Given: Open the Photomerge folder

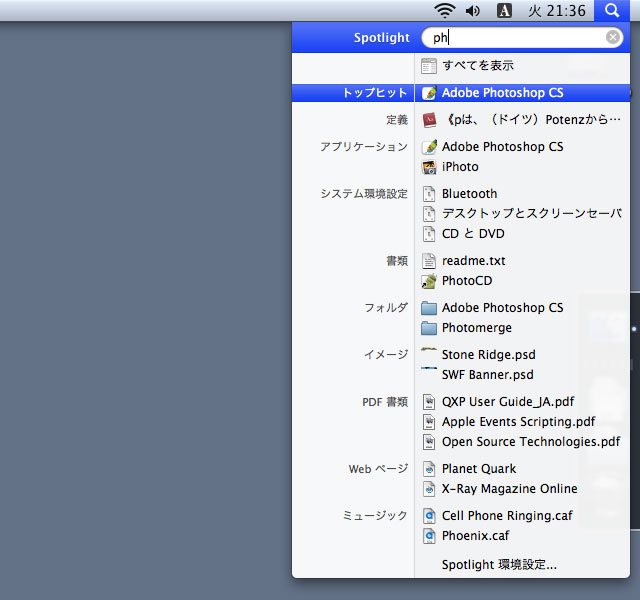Looking at the screenshot, I should (477, 327).
